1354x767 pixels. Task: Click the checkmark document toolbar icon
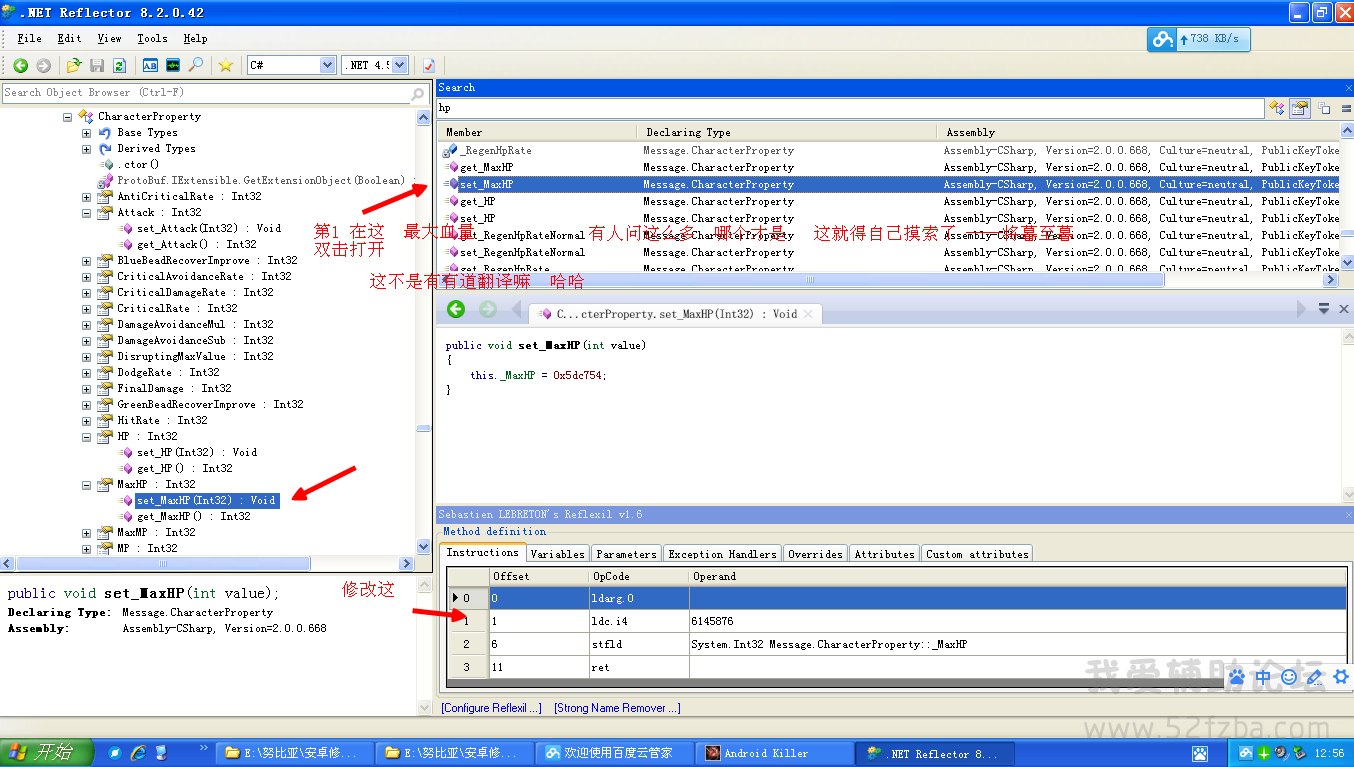click(428, 65)
